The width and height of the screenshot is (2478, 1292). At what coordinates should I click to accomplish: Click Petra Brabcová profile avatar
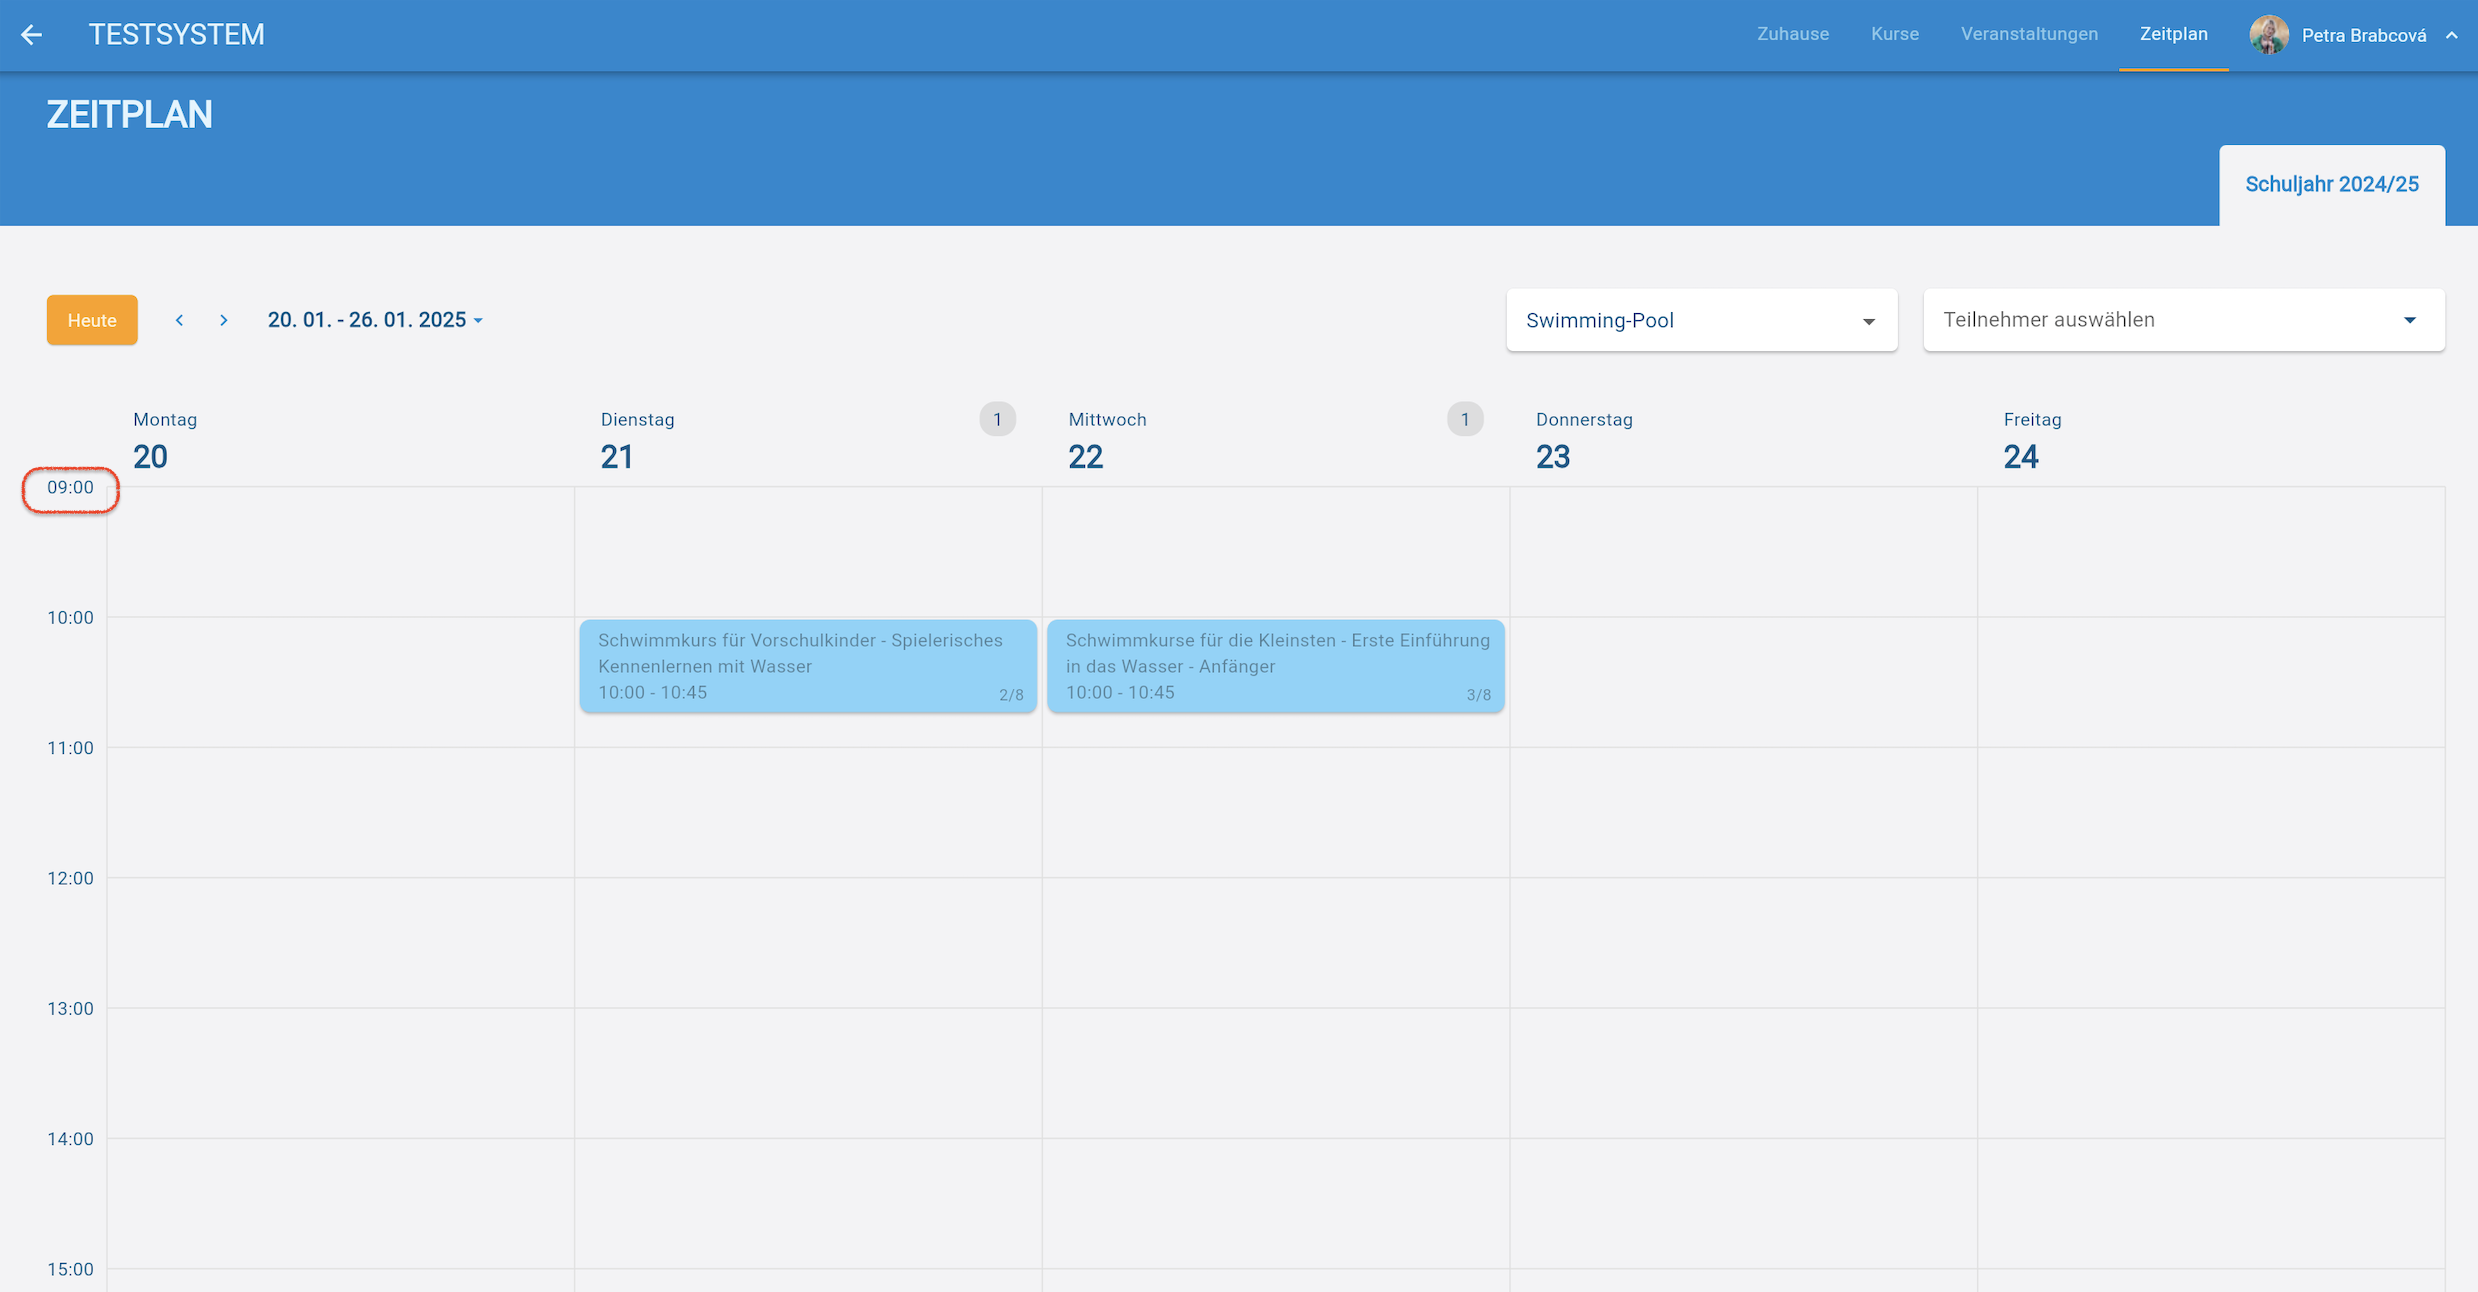(x=2269, y=35)
